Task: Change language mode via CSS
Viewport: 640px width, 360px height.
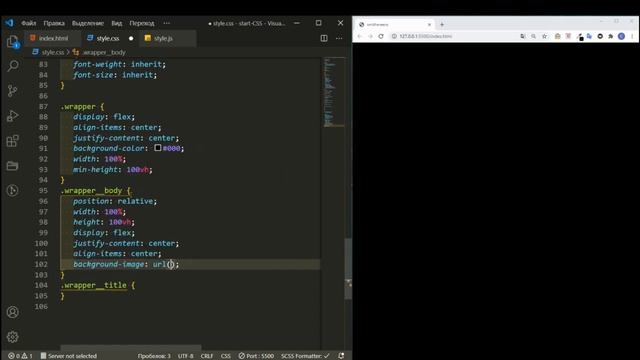Action: pos(226,356)
